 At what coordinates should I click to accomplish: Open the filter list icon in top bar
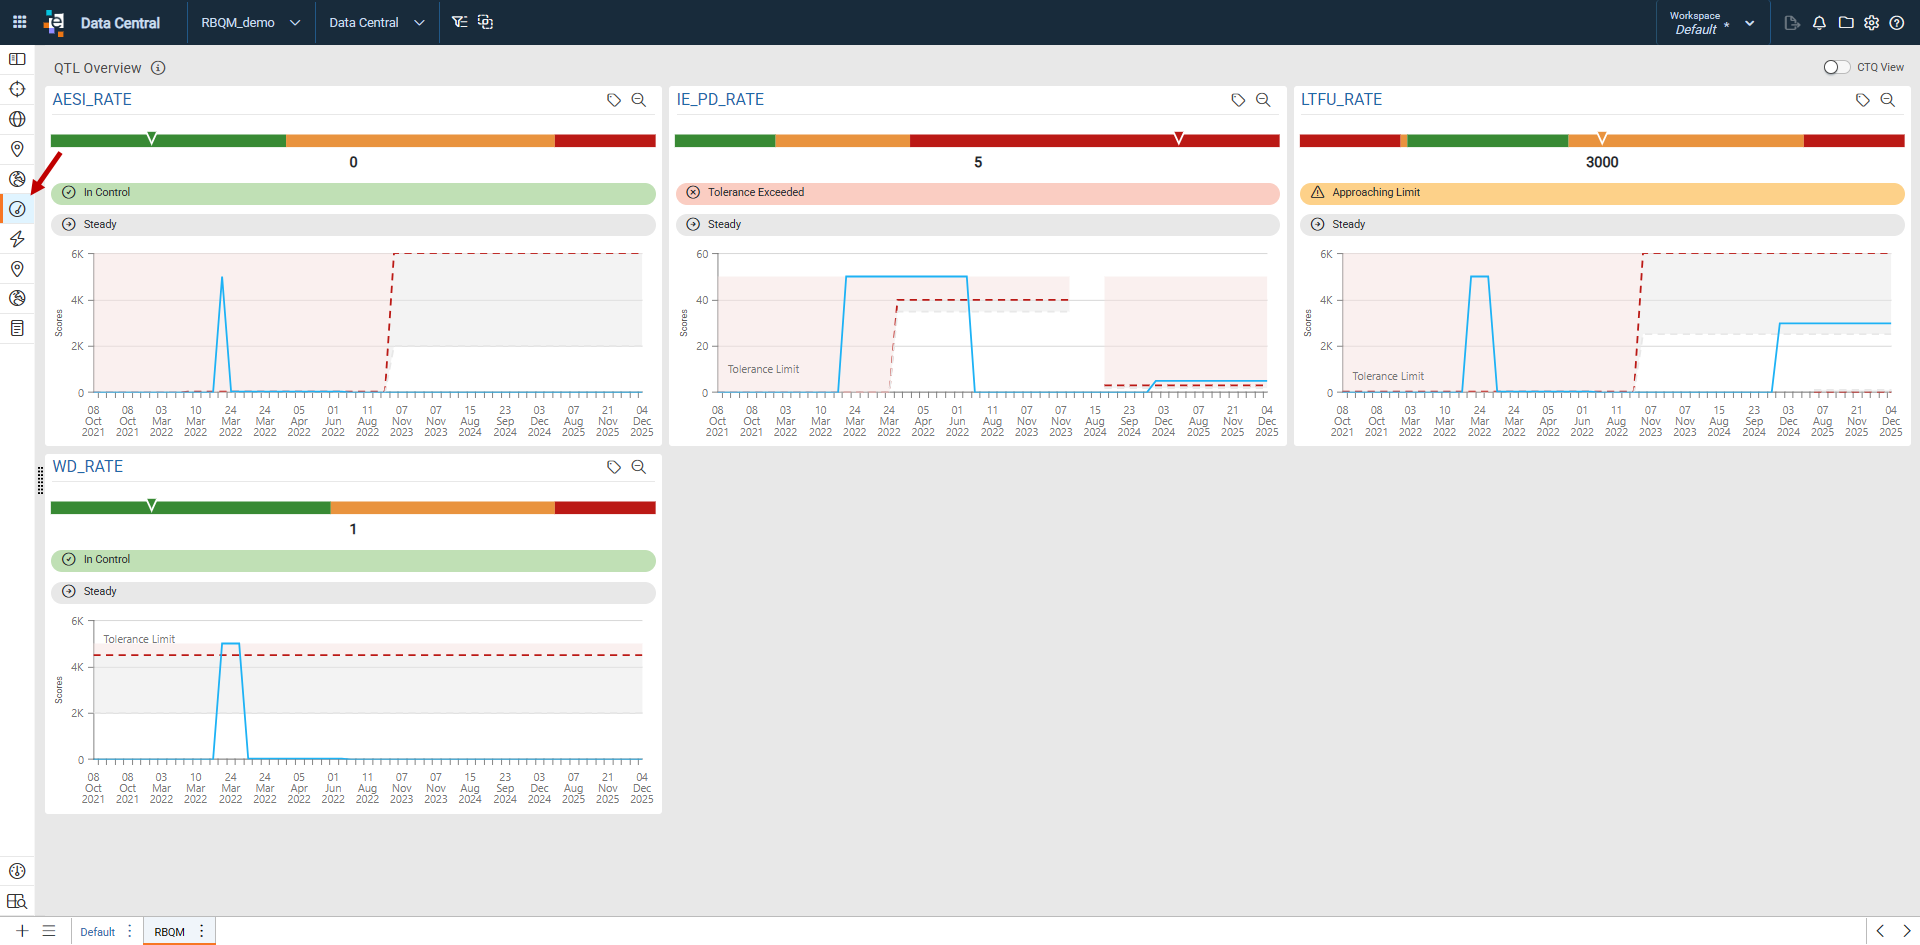[x=459, y=22]
